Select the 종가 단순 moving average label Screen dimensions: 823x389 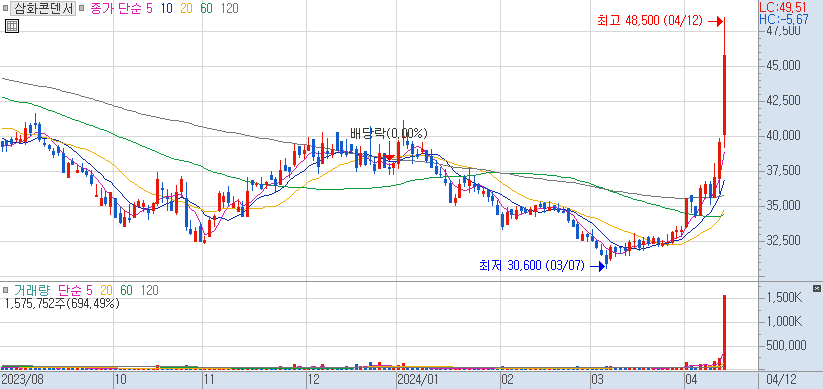[115, 8]
